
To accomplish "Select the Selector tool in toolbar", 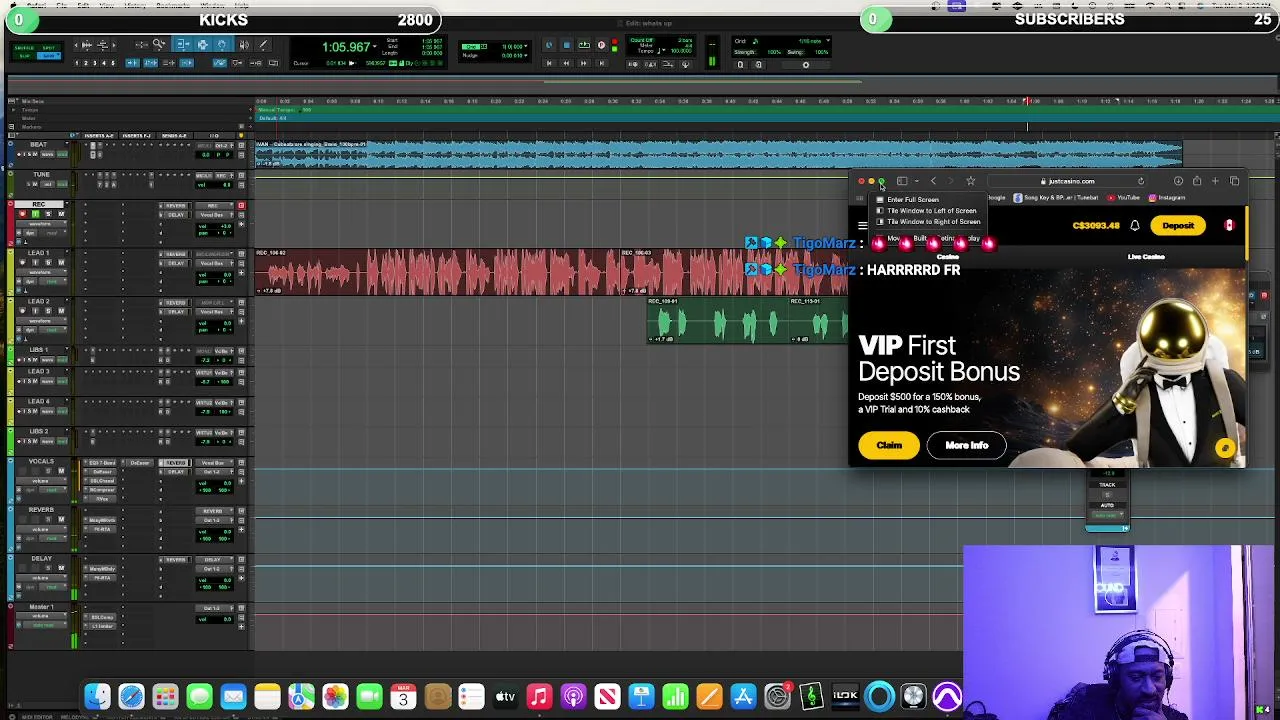I will click(202, 44).
